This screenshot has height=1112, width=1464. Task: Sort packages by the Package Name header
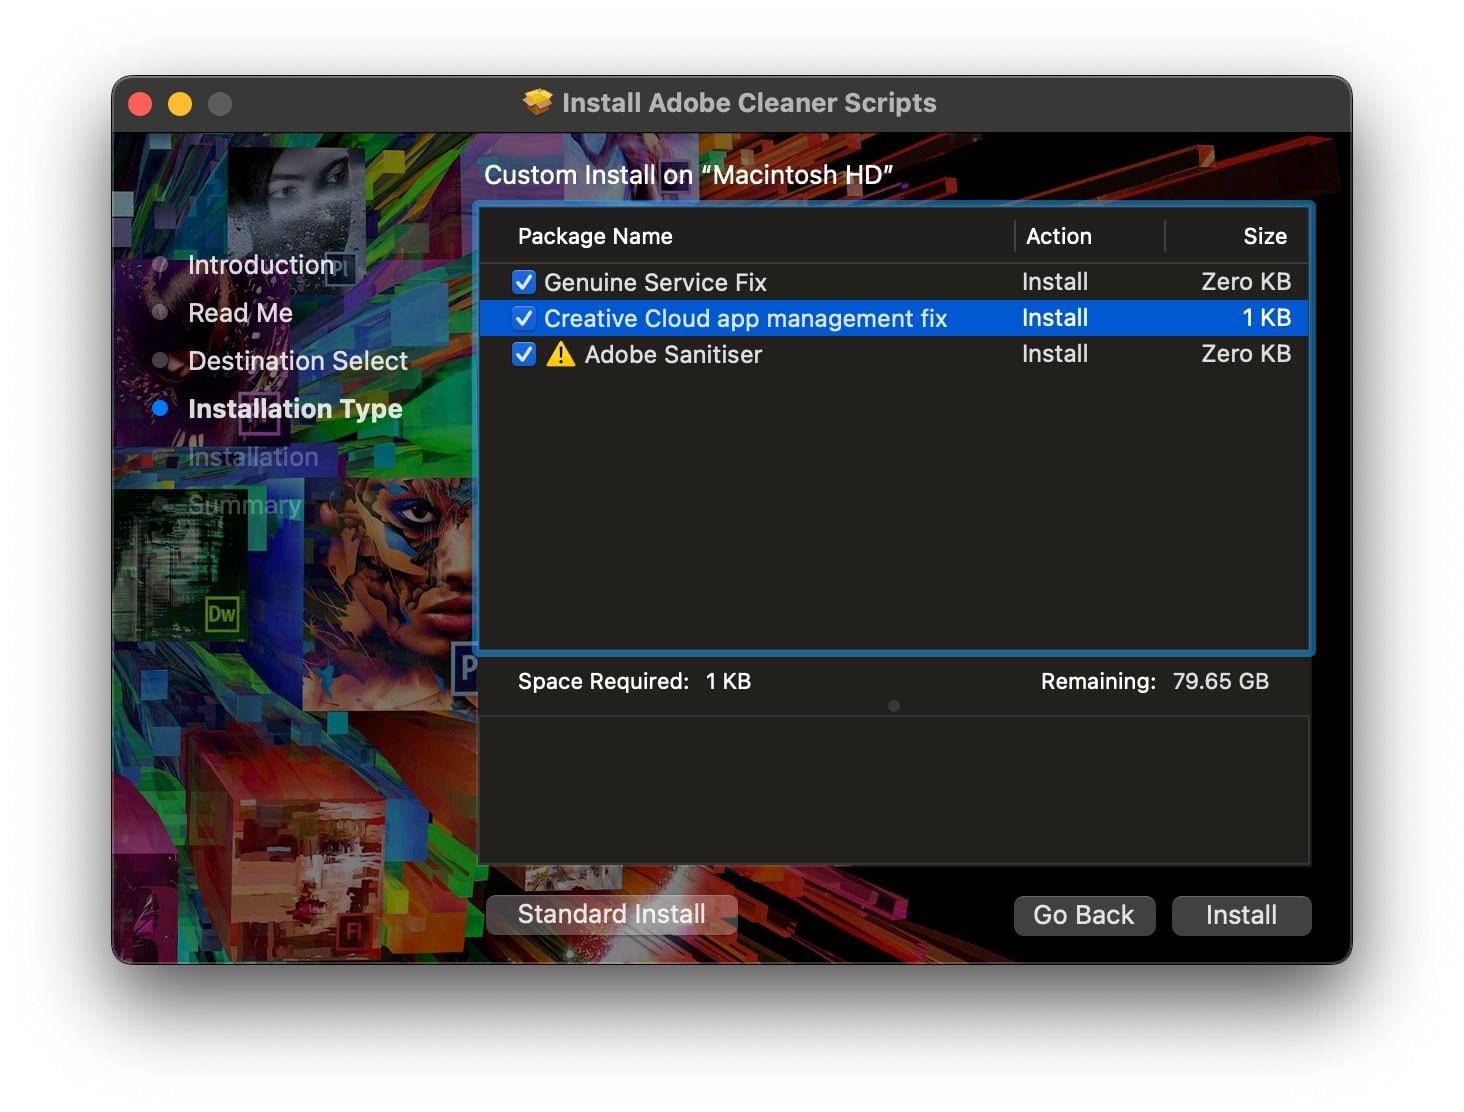[595, 236]
